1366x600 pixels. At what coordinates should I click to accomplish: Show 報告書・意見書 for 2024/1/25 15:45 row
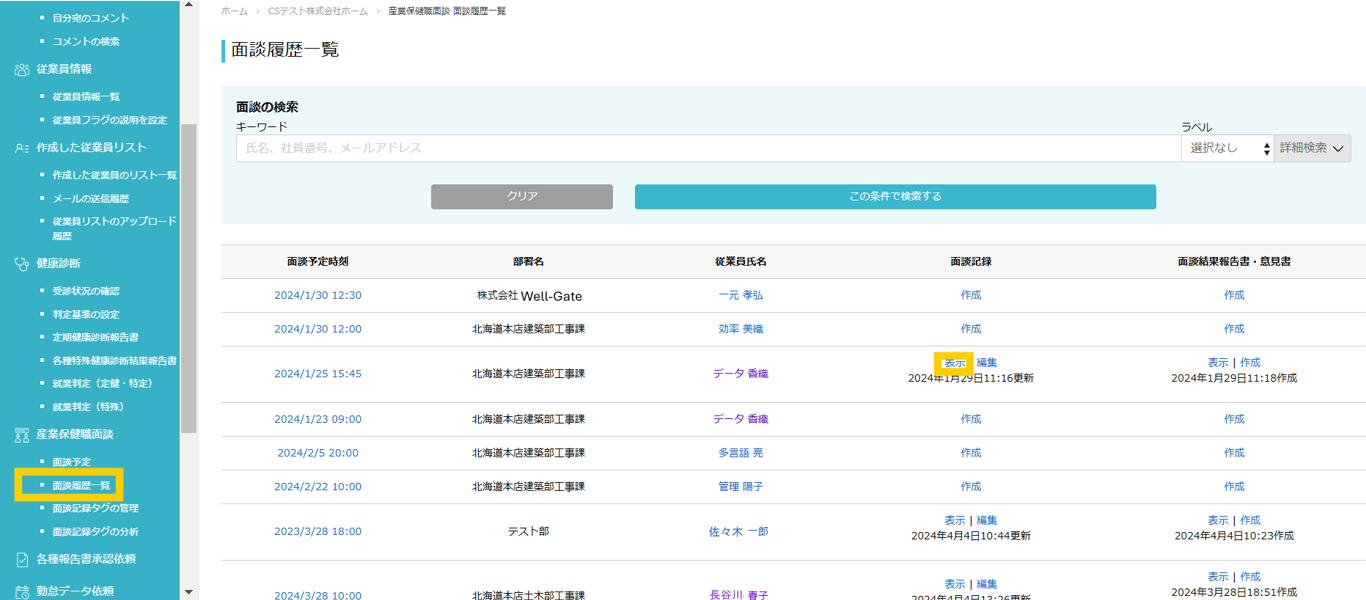pos(1218,363)
